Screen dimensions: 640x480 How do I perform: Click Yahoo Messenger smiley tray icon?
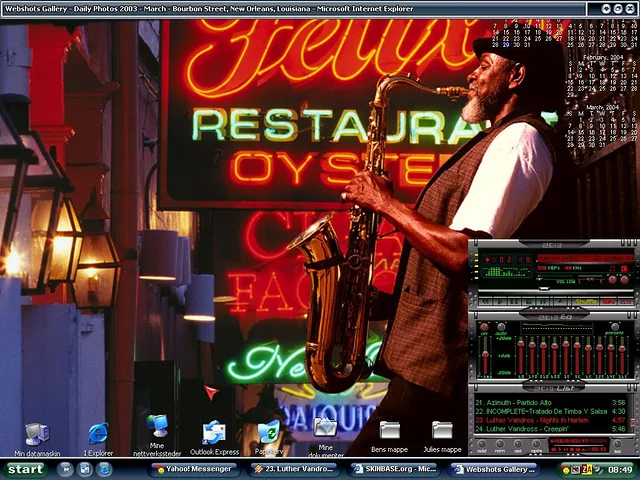566,469
